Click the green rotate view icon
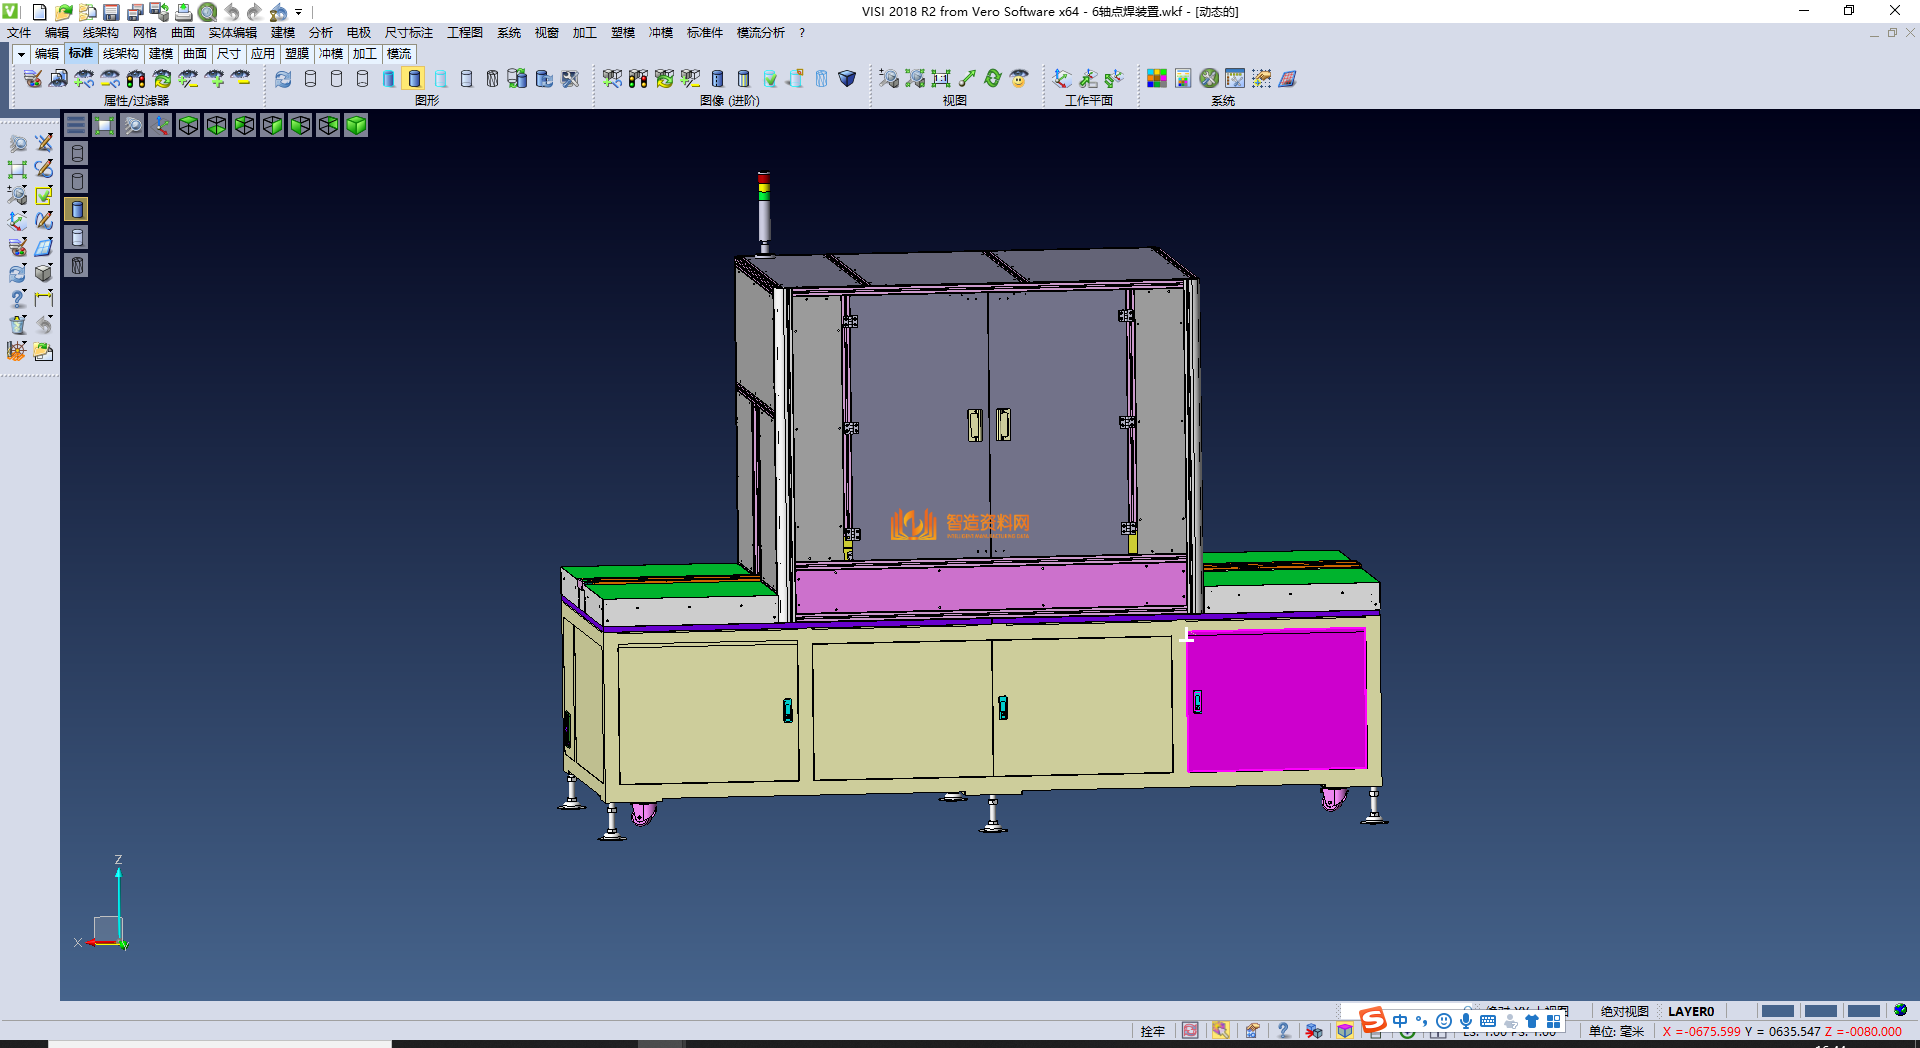This screenshot has width=1920, height=1048. [992, 79]
